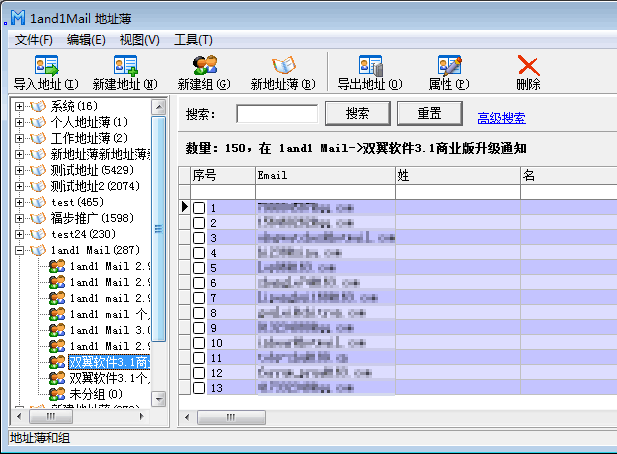
Task: Open the 文件(F) menu
Action: tap(34, 39)
